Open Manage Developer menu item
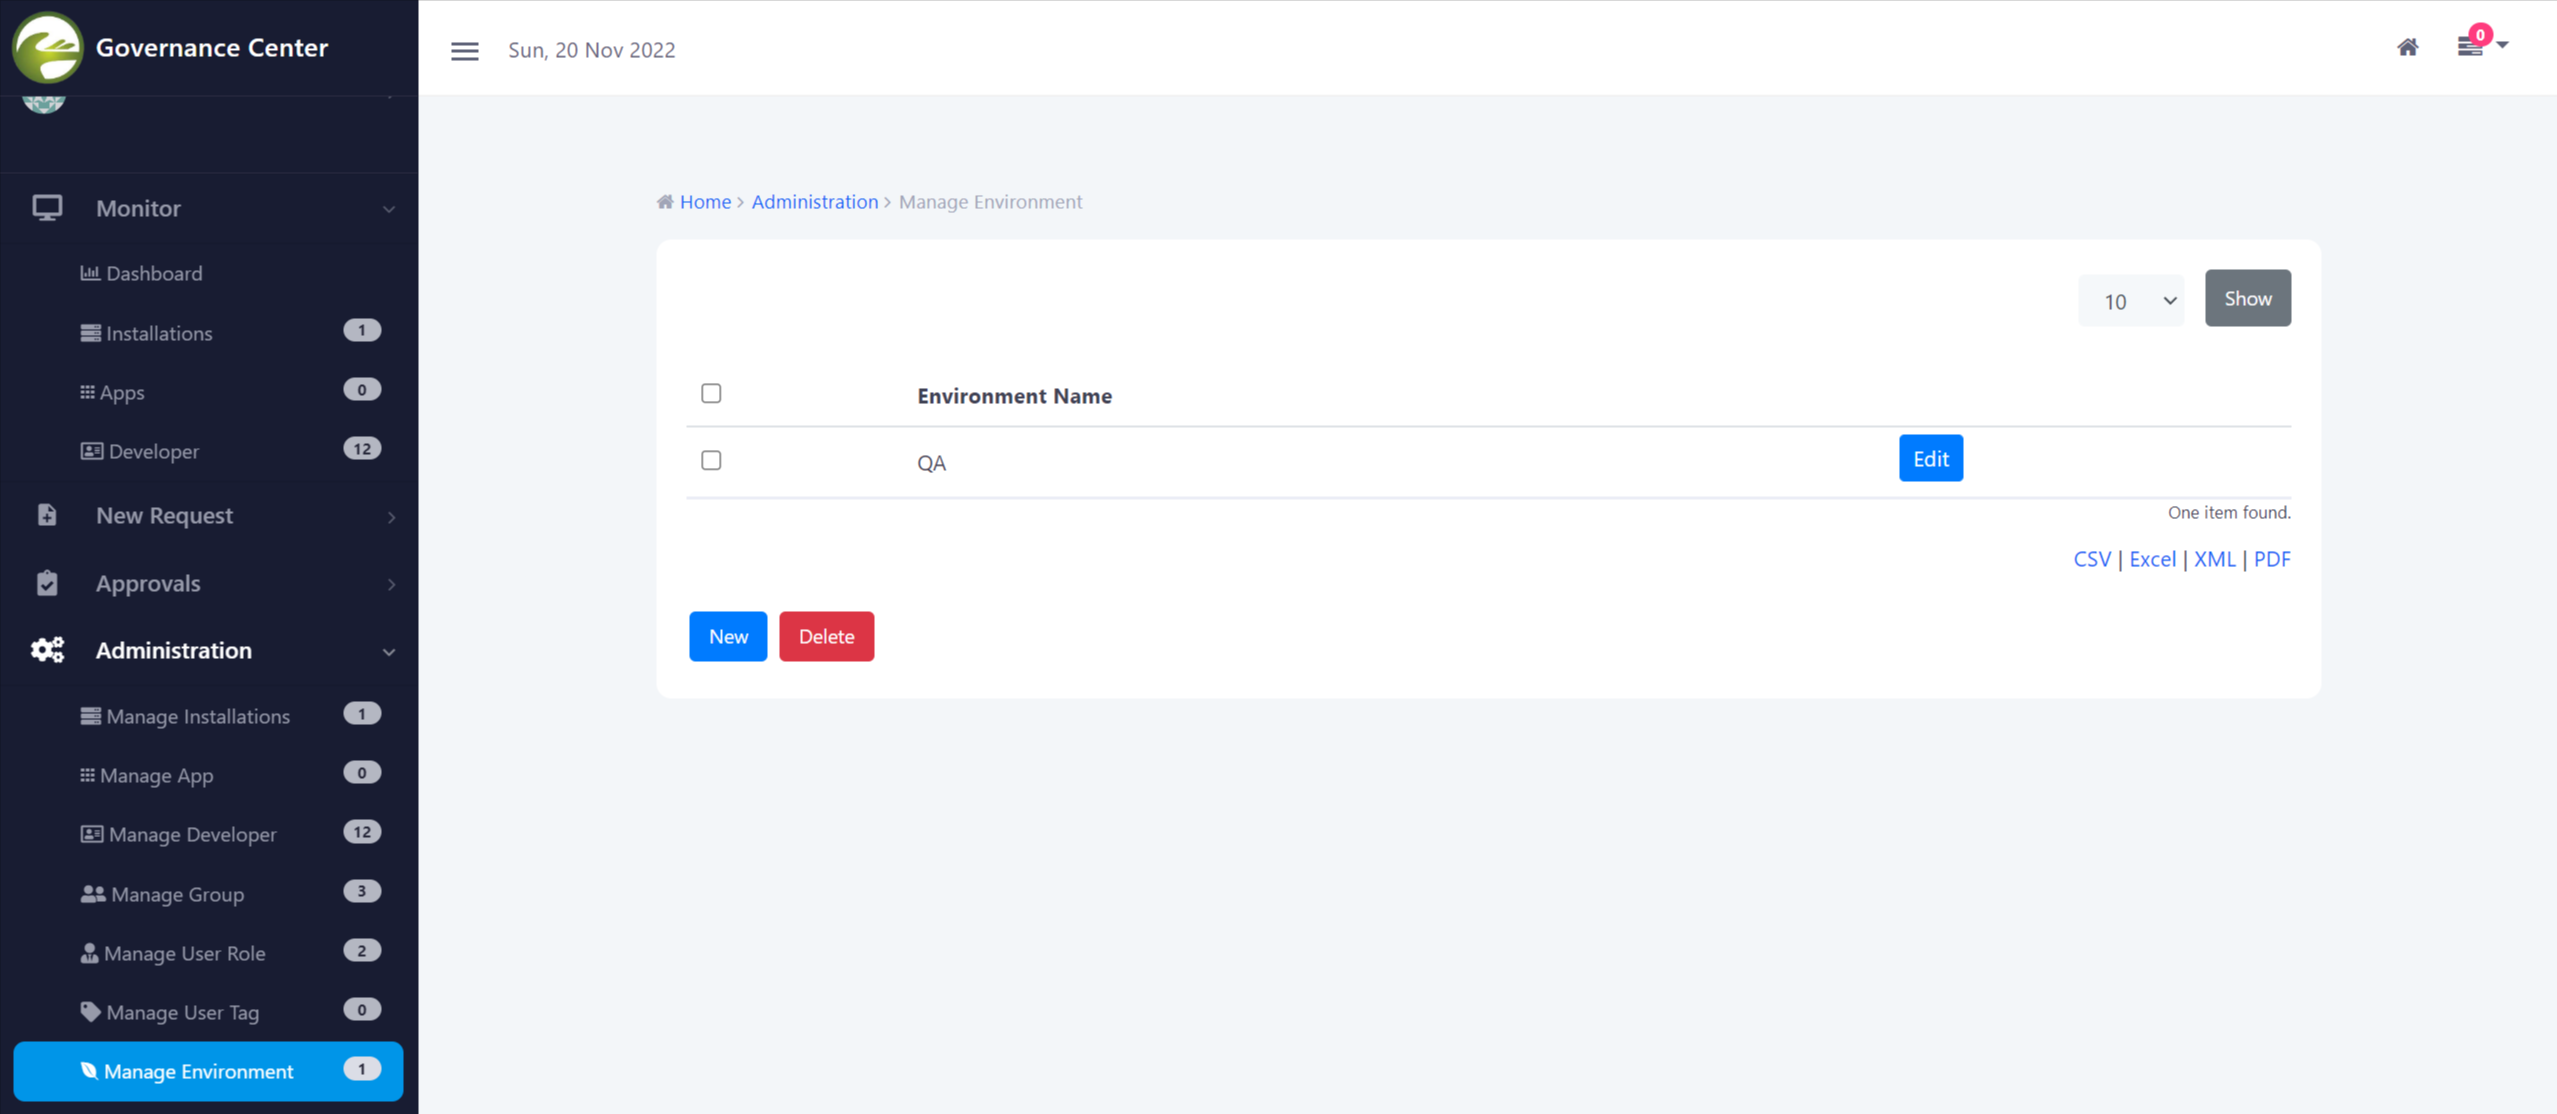Viewport: 2557px width, 1114px height. tap(192, 834)
